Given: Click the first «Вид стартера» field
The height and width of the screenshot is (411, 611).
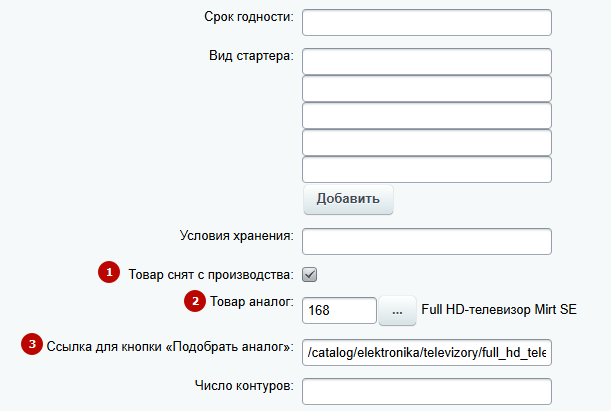Looking at the screenshot, I should click(x=426, y=62).
